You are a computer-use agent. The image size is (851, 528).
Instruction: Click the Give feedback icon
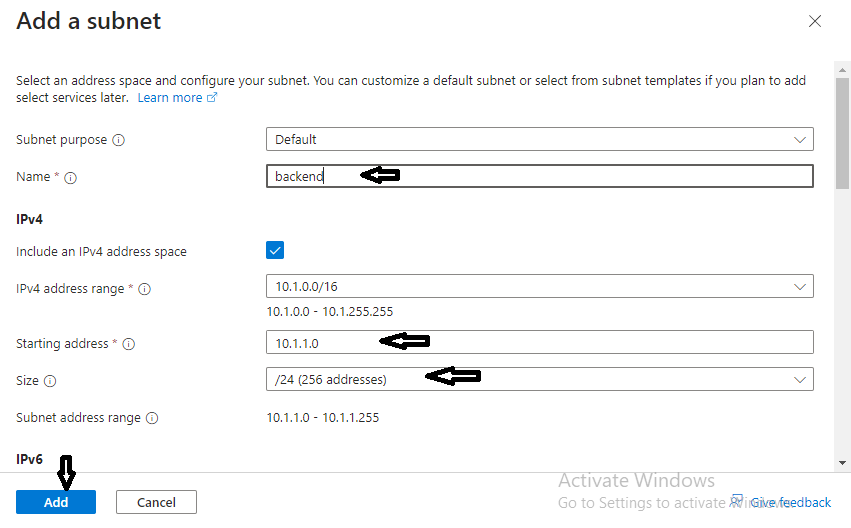pos(738,500)
